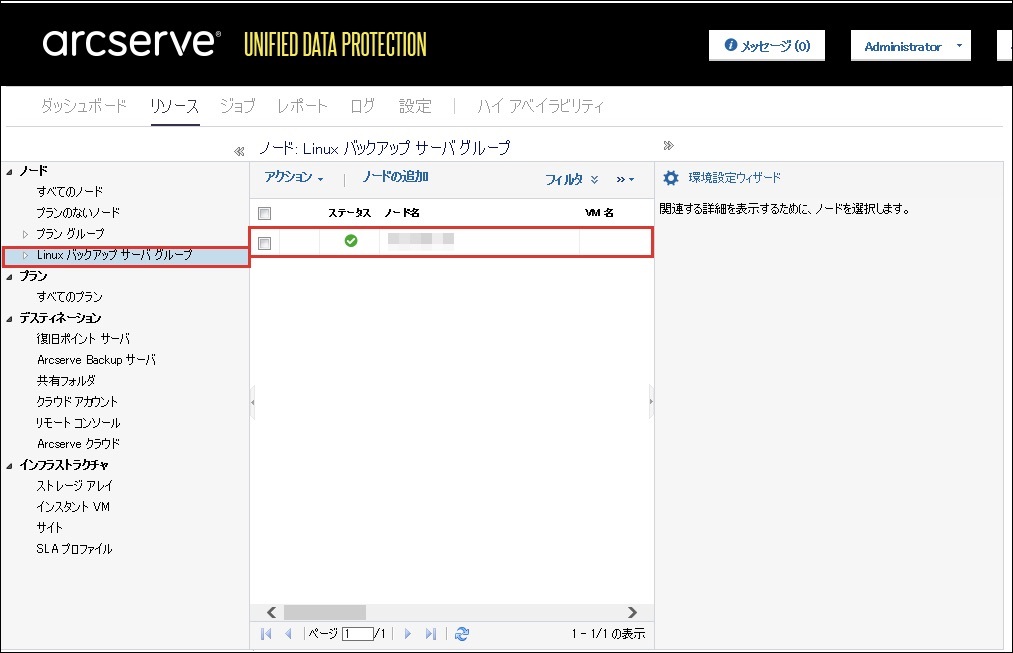This screenshot has height=653, width=1013.
Task: Click the environment settings wizard gear icon
Action: tap(671, 178)
